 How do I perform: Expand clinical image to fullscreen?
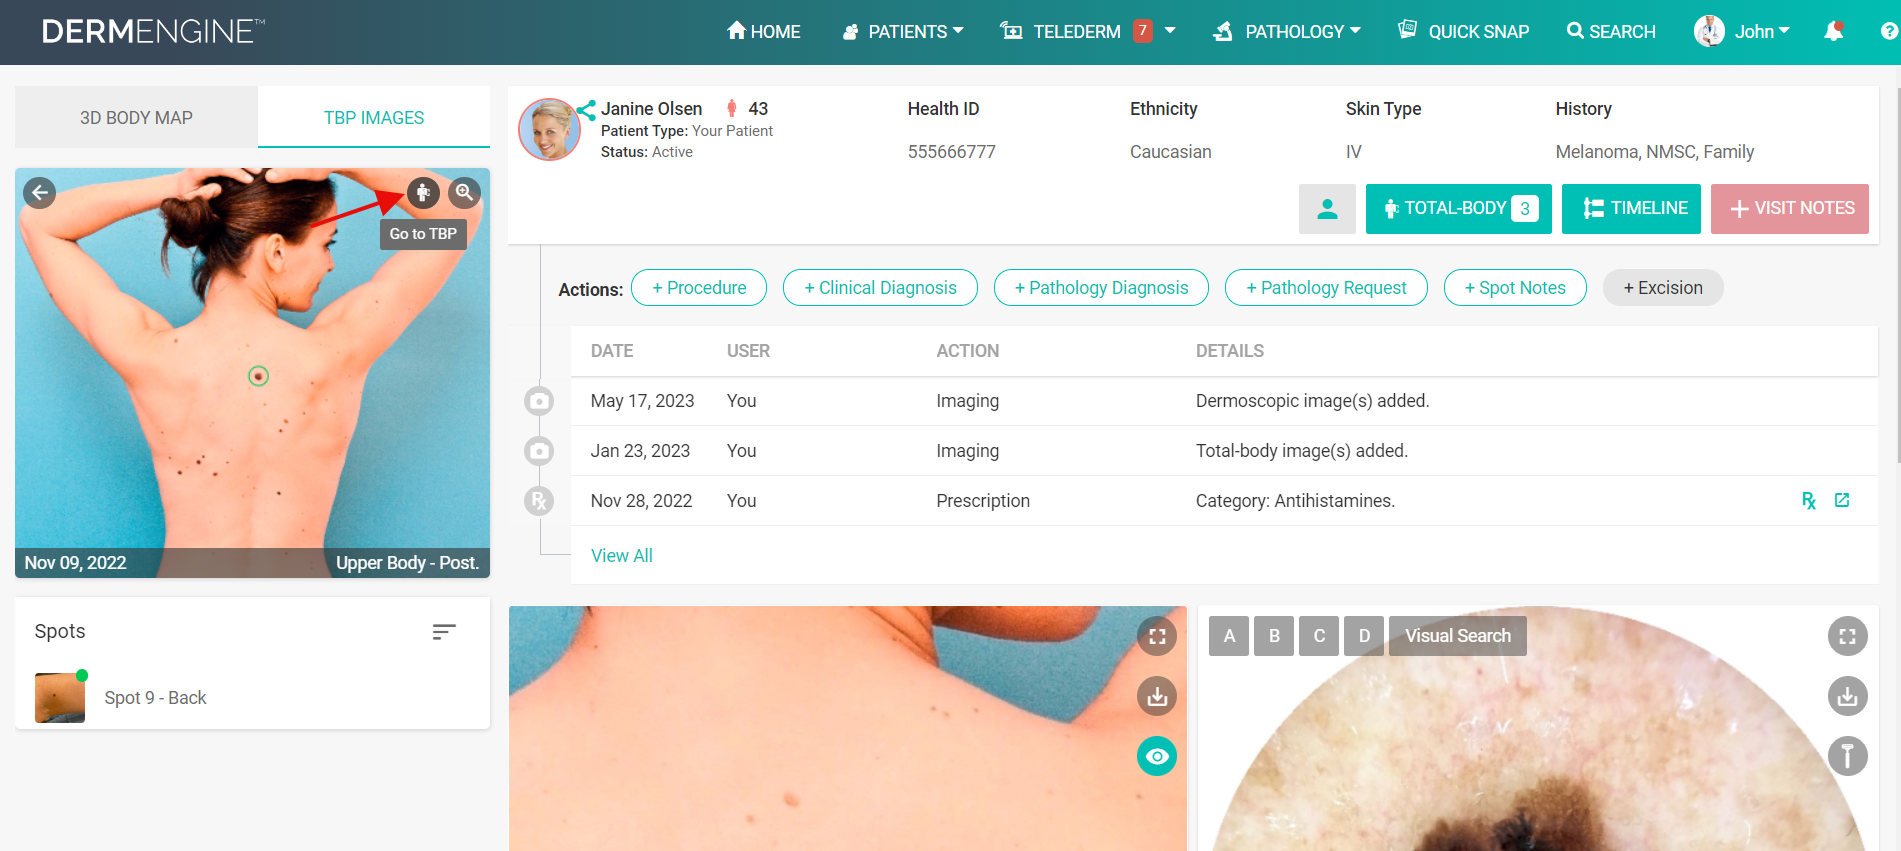(x=1157, y=636)
